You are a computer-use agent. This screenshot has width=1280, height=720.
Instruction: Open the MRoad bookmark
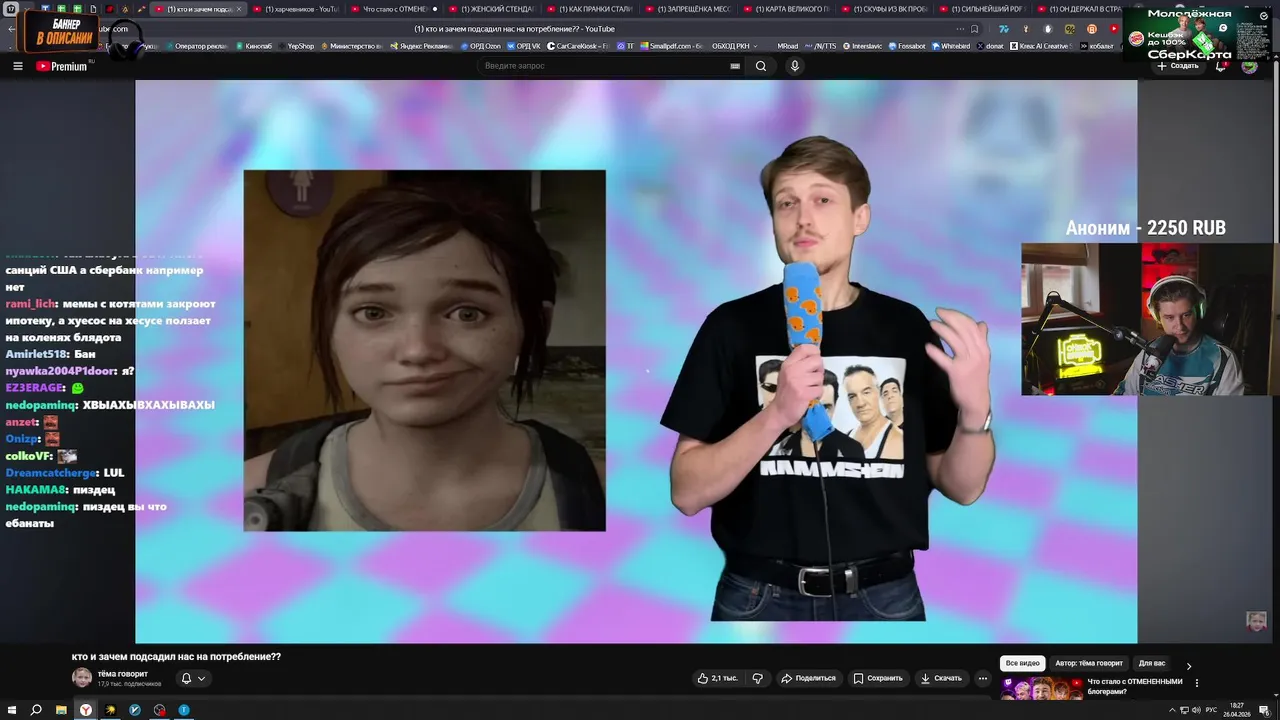(x=787, y=46)
